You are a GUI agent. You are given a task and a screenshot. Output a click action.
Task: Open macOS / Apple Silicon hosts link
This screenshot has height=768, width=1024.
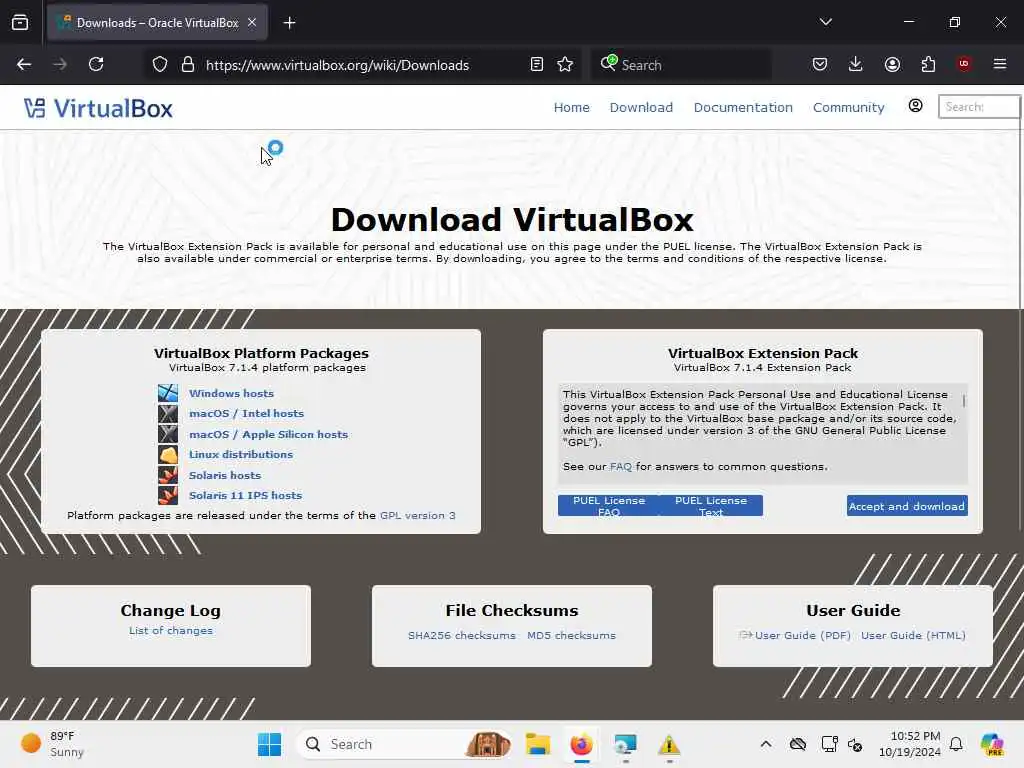coord(268,434)
